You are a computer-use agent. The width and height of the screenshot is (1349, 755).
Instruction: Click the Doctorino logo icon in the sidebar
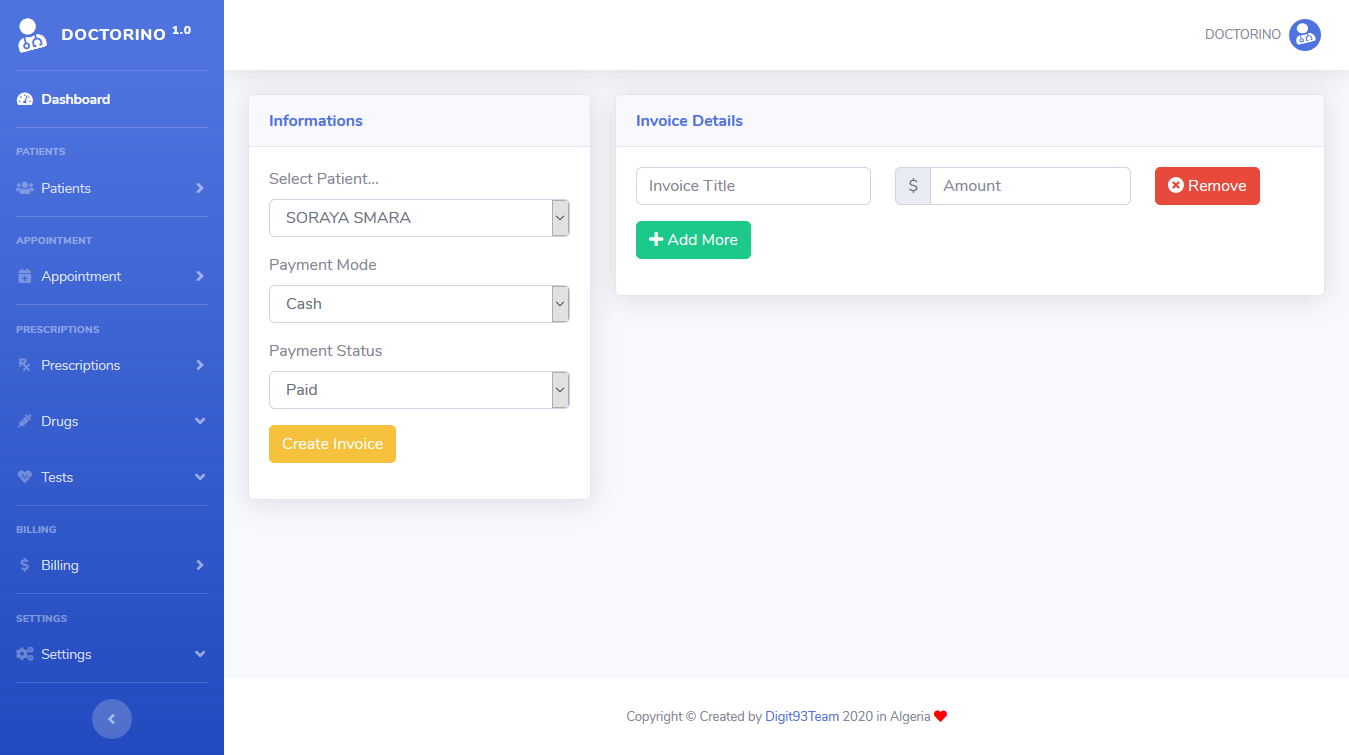tap(32, 35)
